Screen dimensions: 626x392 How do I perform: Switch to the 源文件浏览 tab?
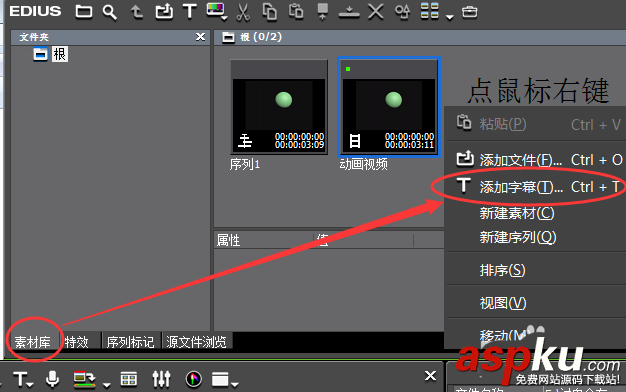tap(196, 342)
